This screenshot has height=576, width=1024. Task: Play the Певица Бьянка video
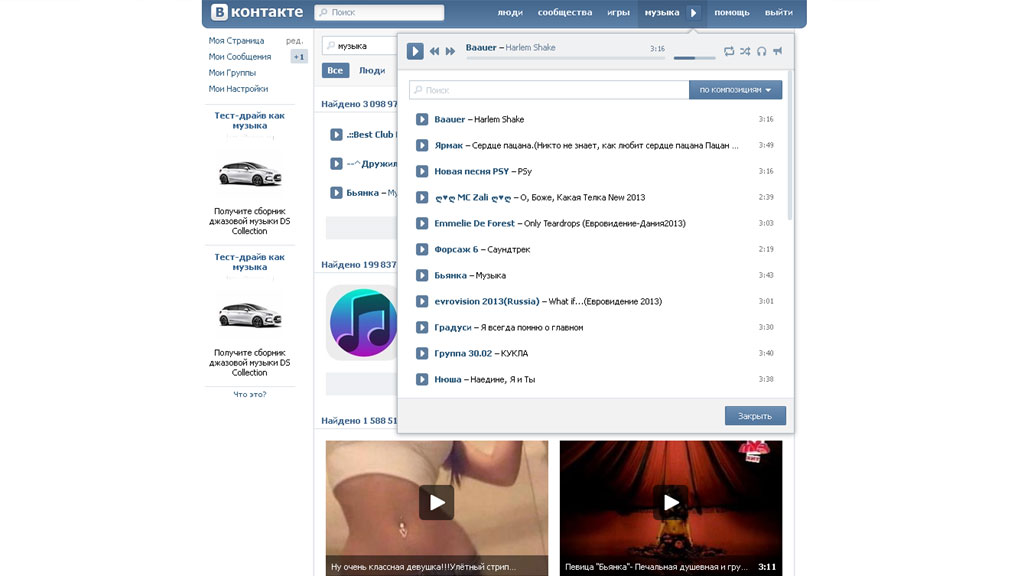(671, 502)
